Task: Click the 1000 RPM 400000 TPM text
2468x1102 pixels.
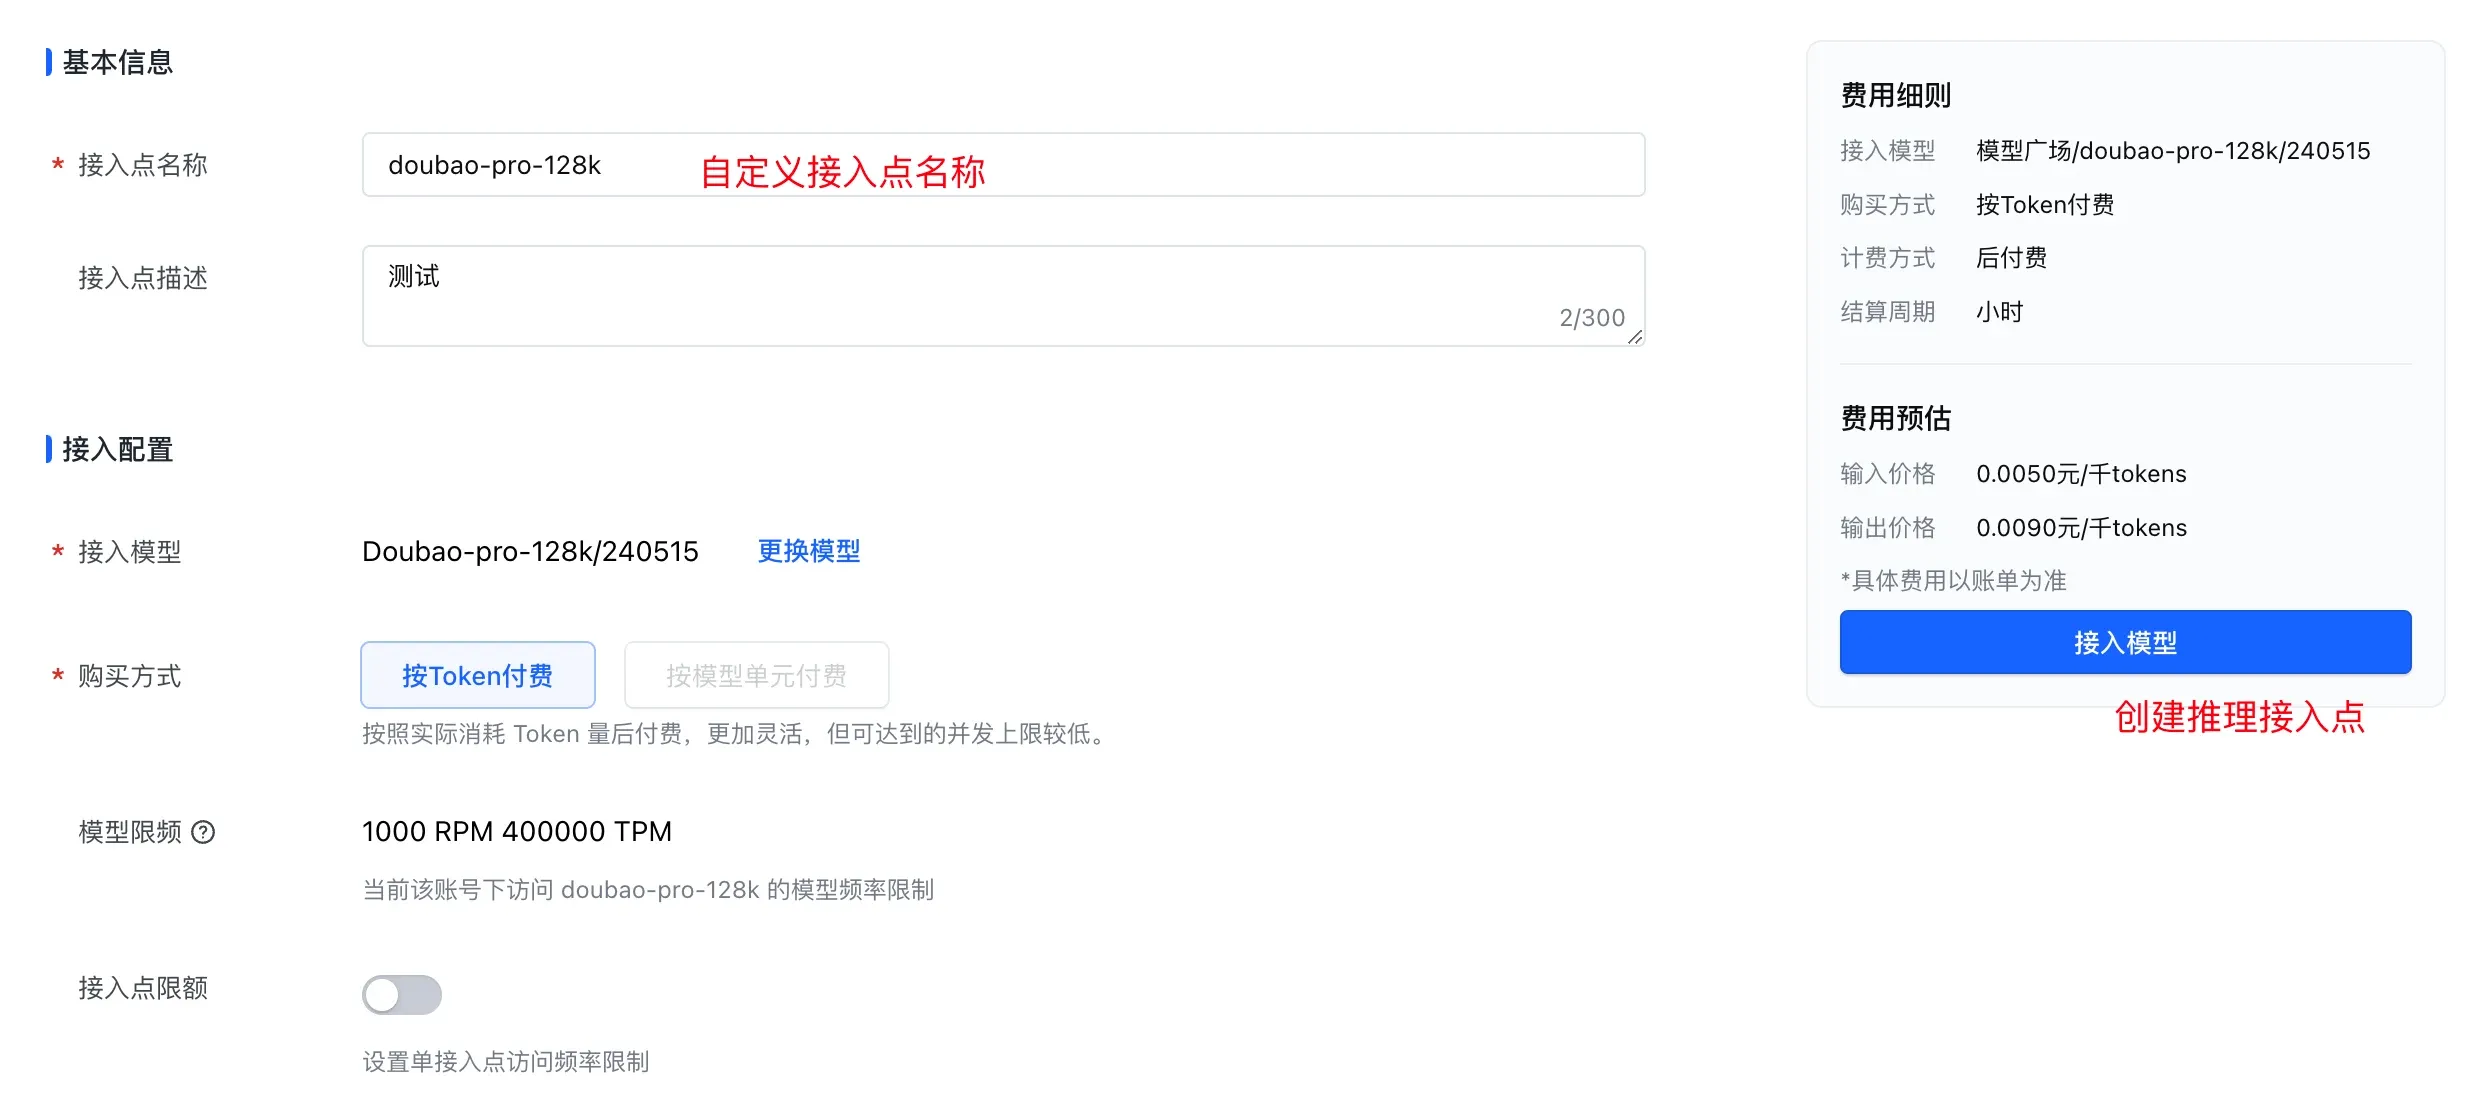Action: click(x=517, y=831)
